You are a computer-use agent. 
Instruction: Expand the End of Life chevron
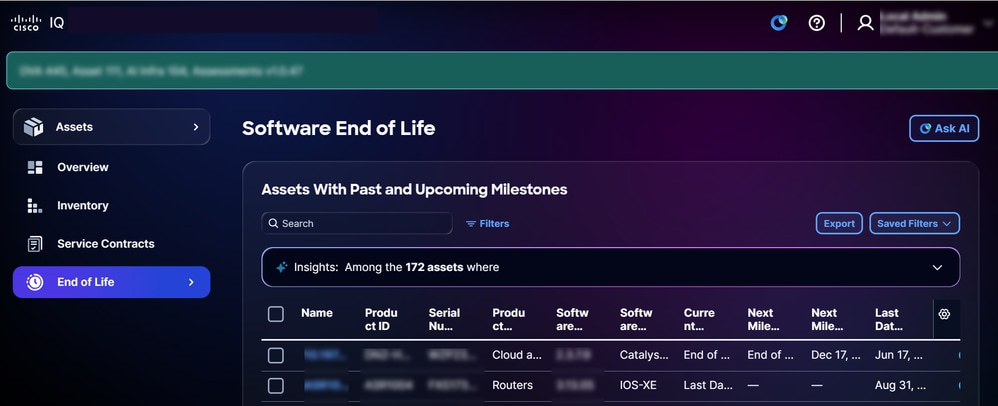pos(191,282)
